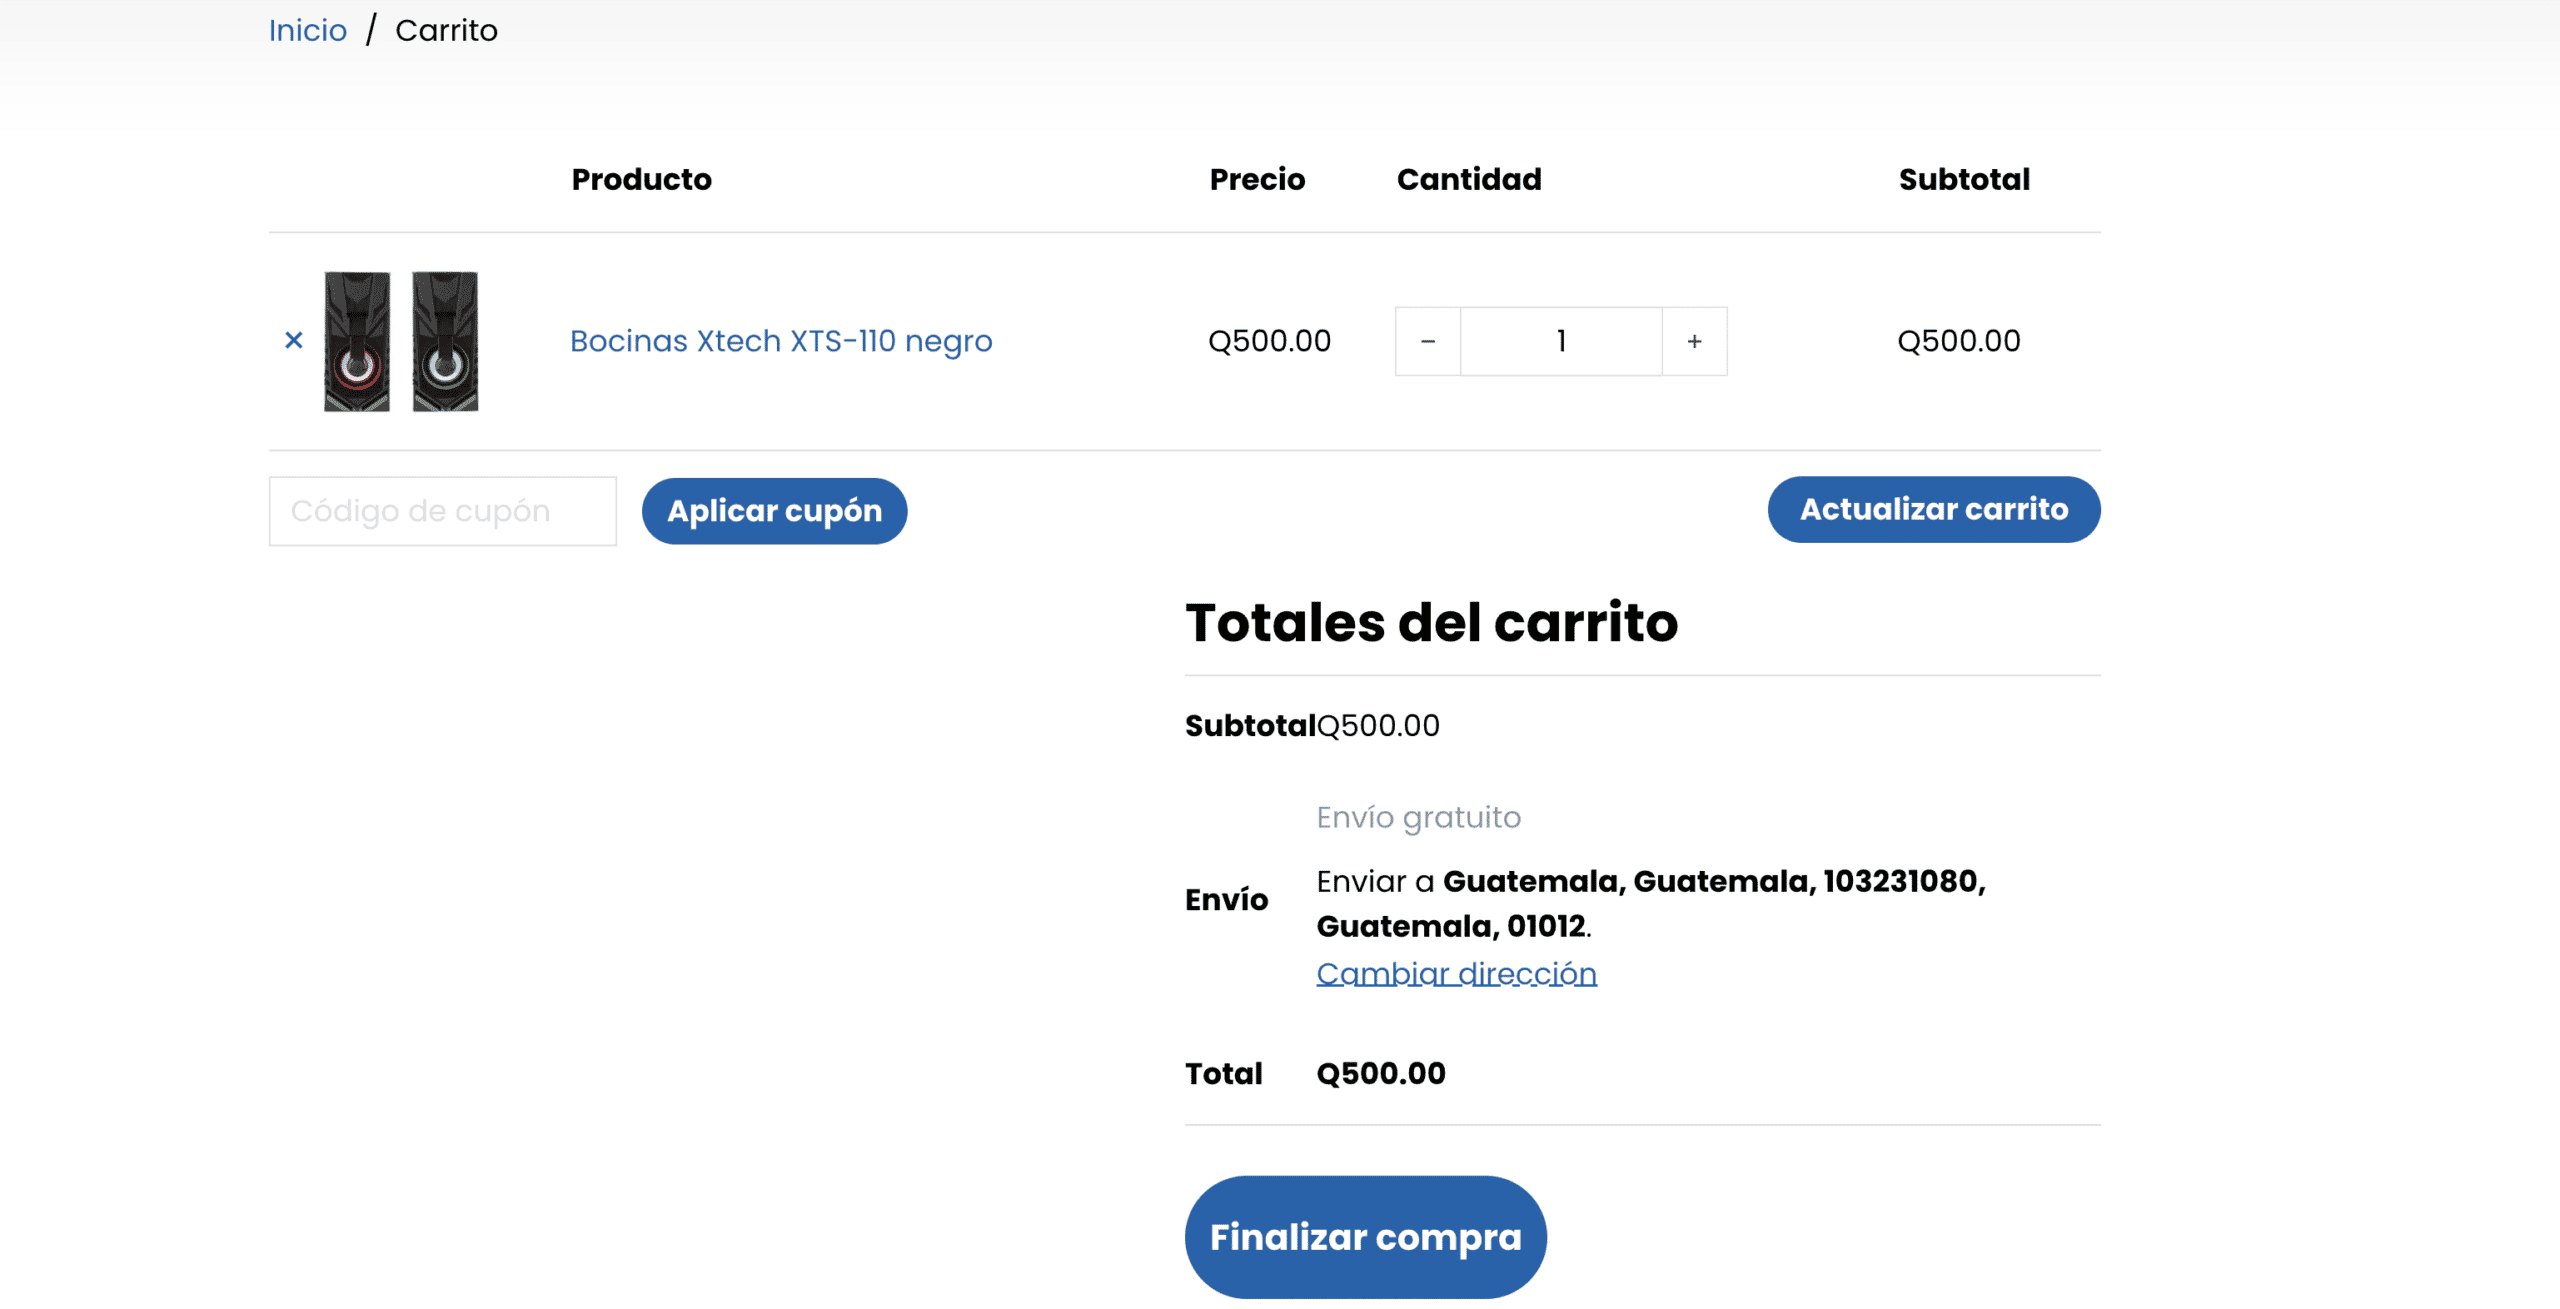Click the Q500.00 total amount

pos(1380,1073)
